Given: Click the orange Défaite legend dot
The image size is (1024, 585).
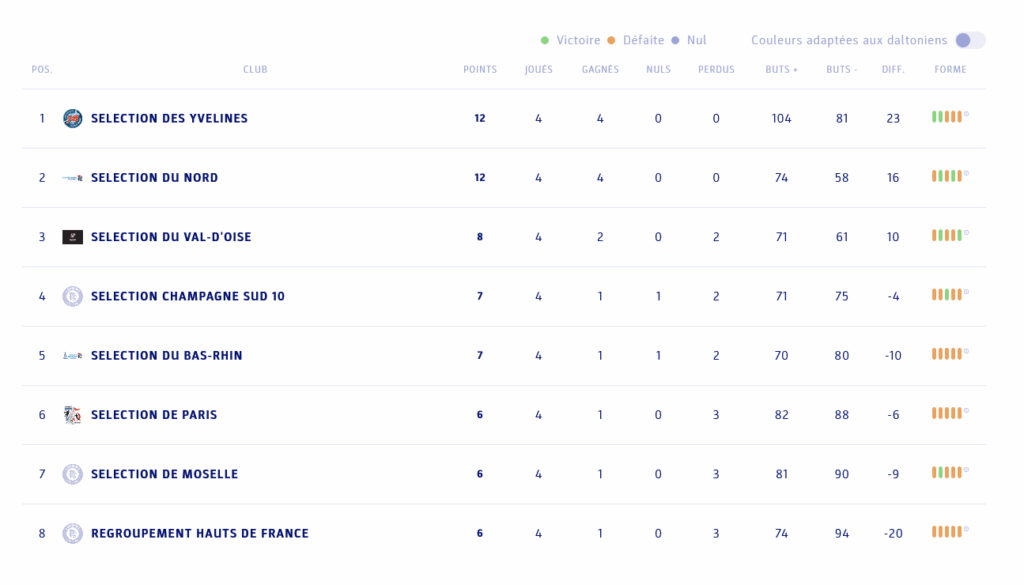Looking at the screenshot, I should [611, 41].
